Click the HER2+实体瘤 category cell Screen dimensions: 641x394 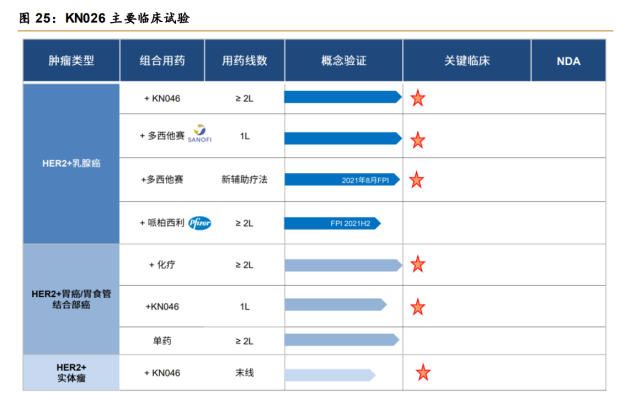[x=71, y=372]
